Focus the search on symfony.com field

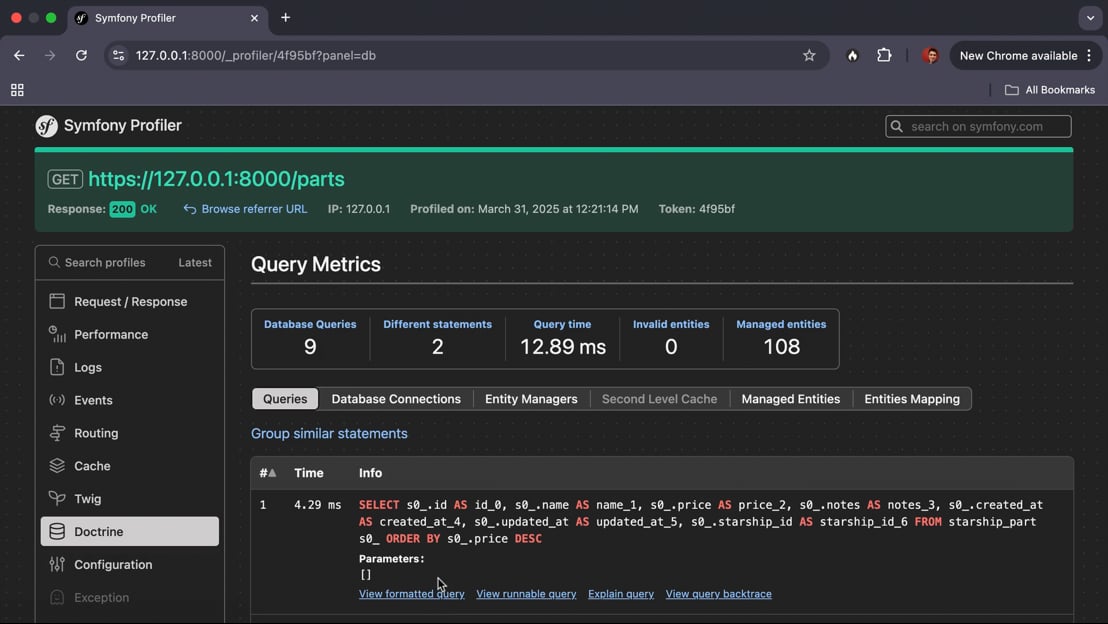tap(979, 126)
